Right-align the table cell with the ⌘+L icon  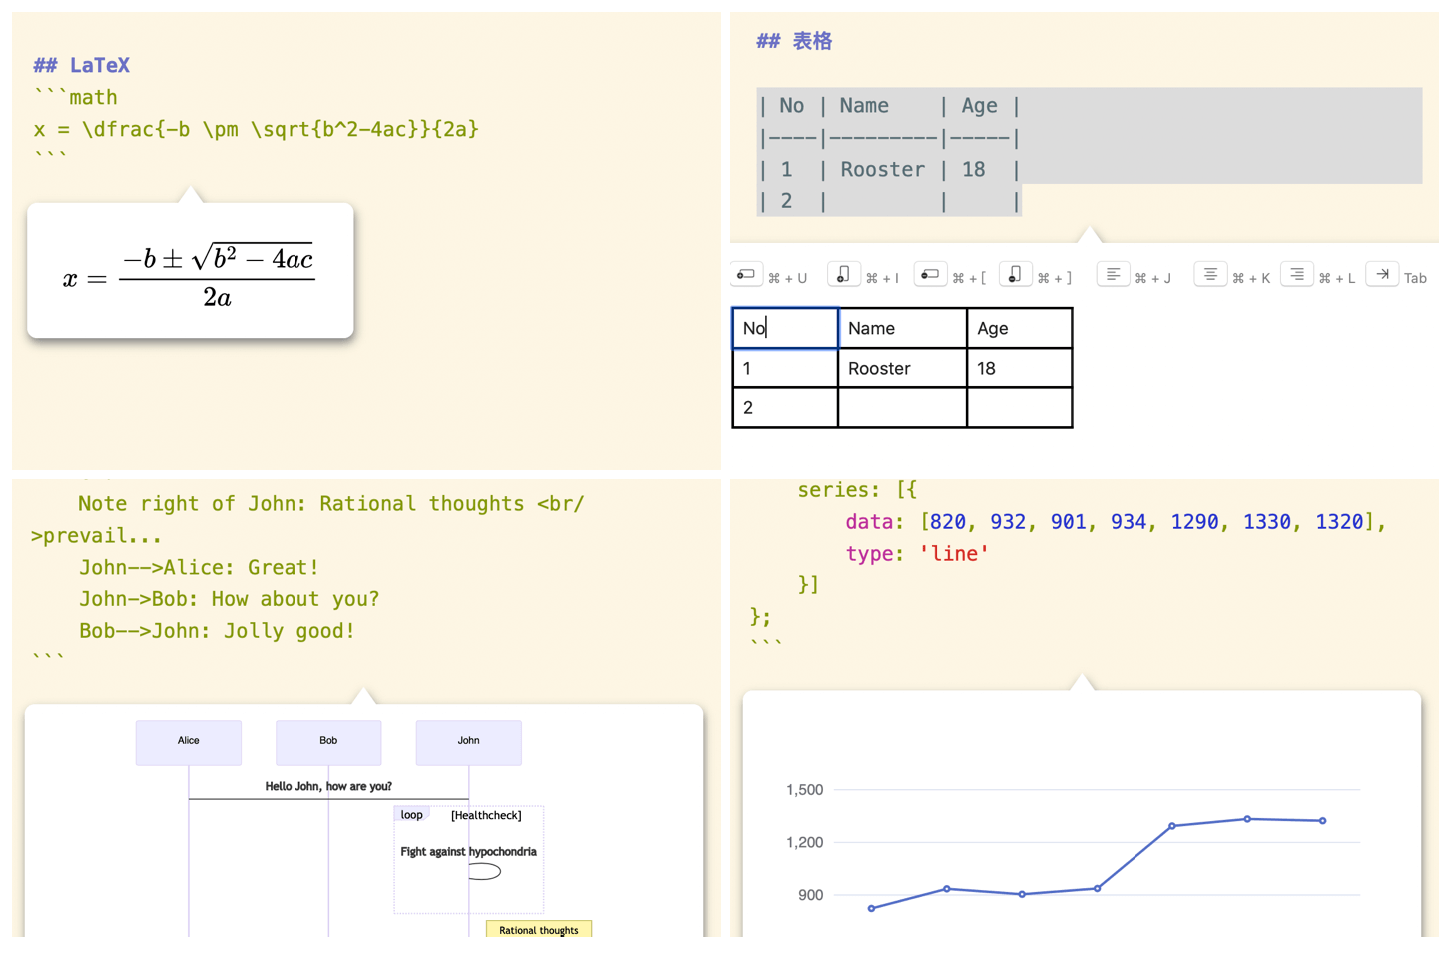1297,275
